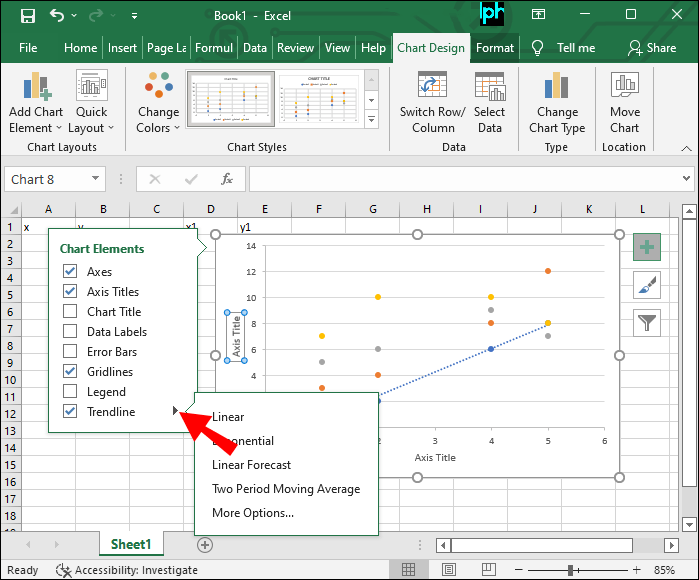699x580 pixels.
Task: Click the Move Chart icon
Action: click(625, 88)
